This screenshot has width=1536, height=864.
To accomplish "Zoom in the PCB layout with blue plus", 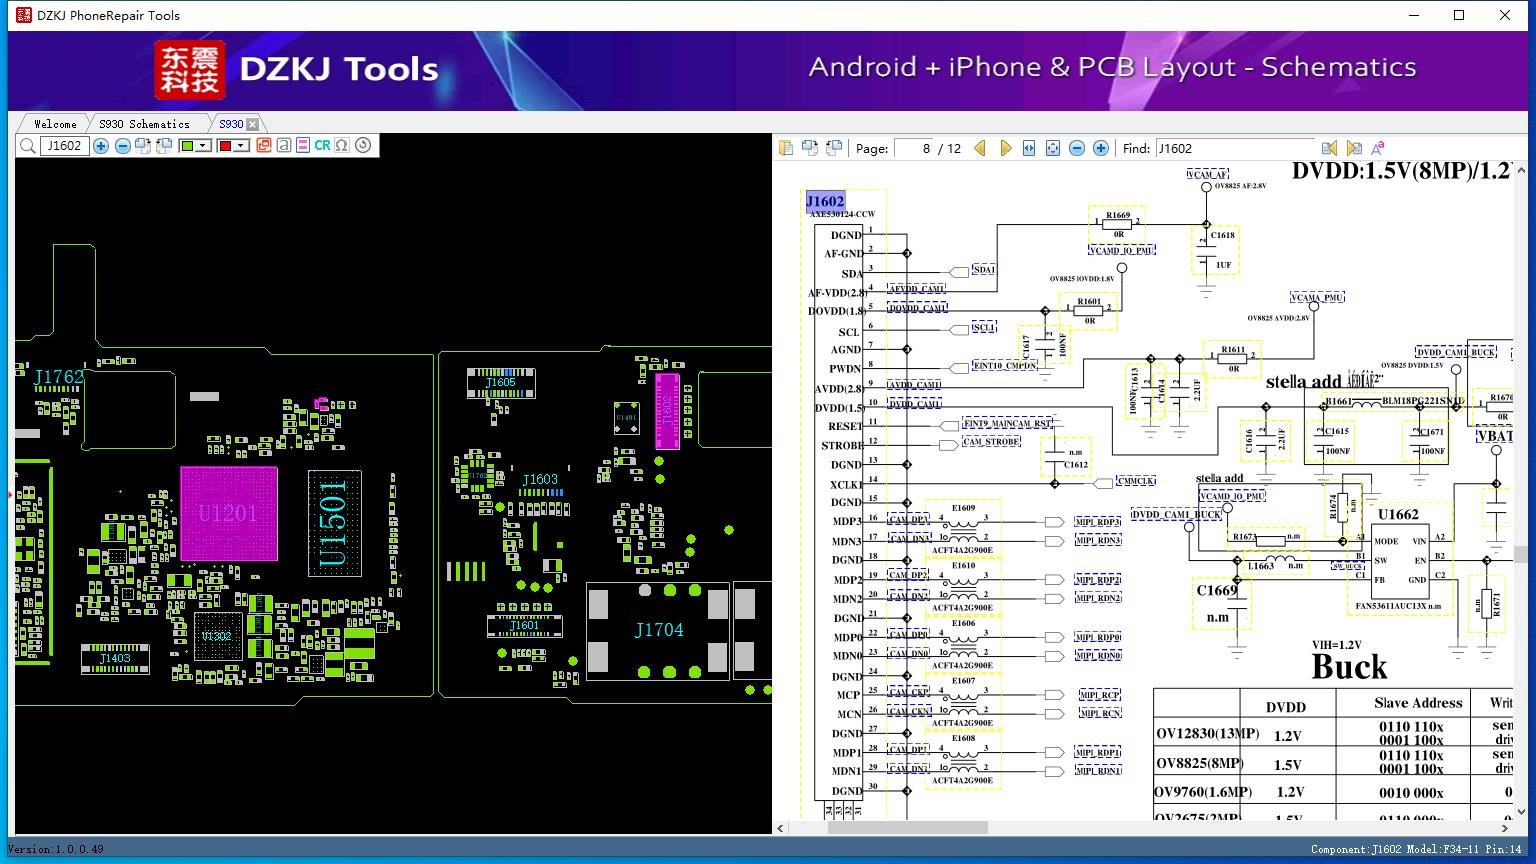I will (101, 146).
